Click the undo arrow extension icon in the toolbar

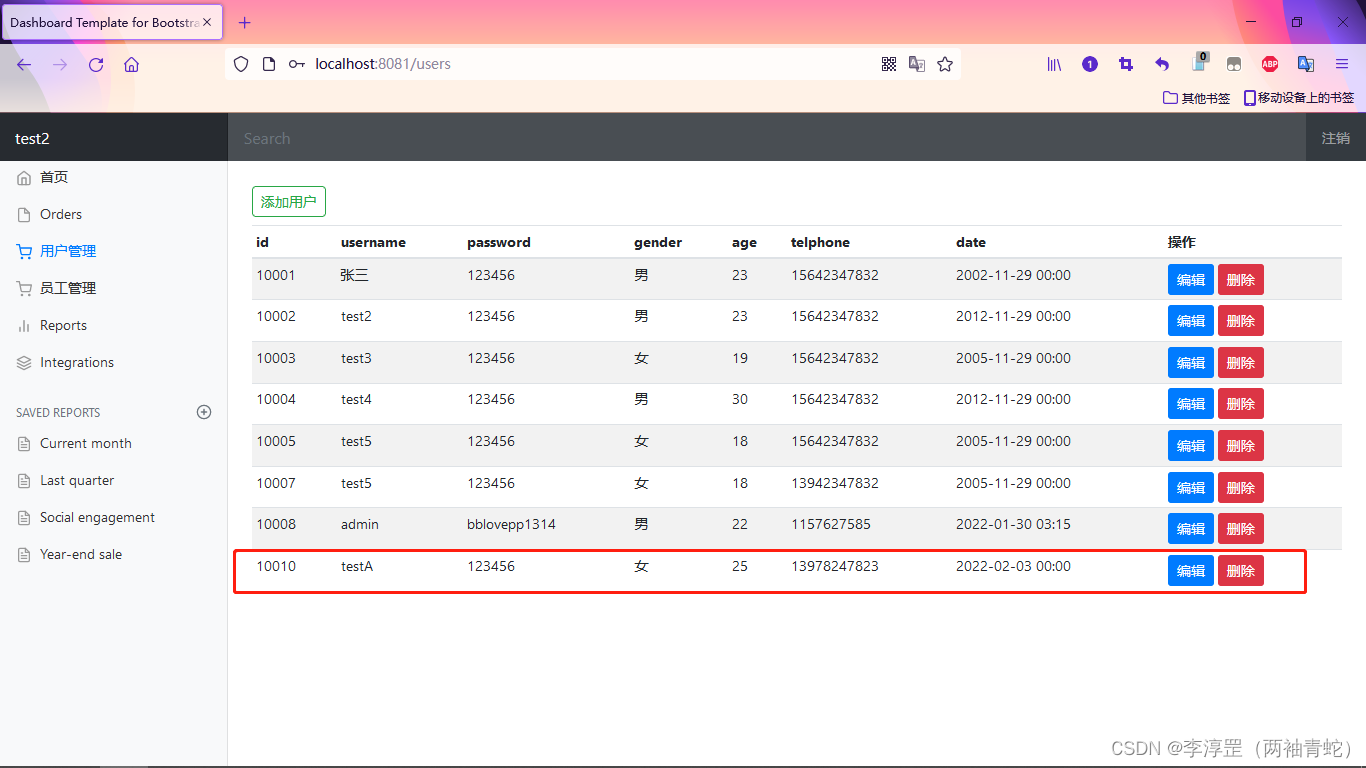(x=1162, y=64)
